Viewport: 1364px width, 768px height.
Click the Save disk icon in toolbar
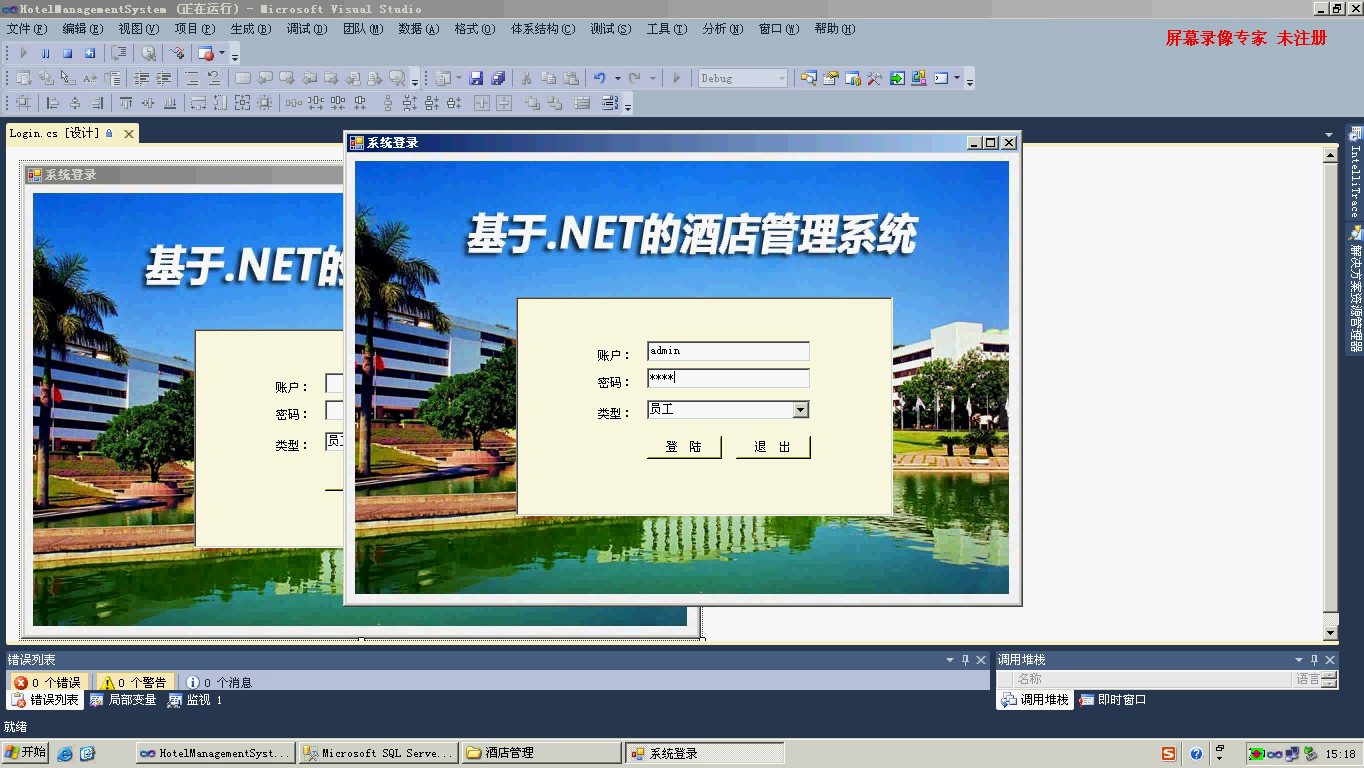pos(476,78)
